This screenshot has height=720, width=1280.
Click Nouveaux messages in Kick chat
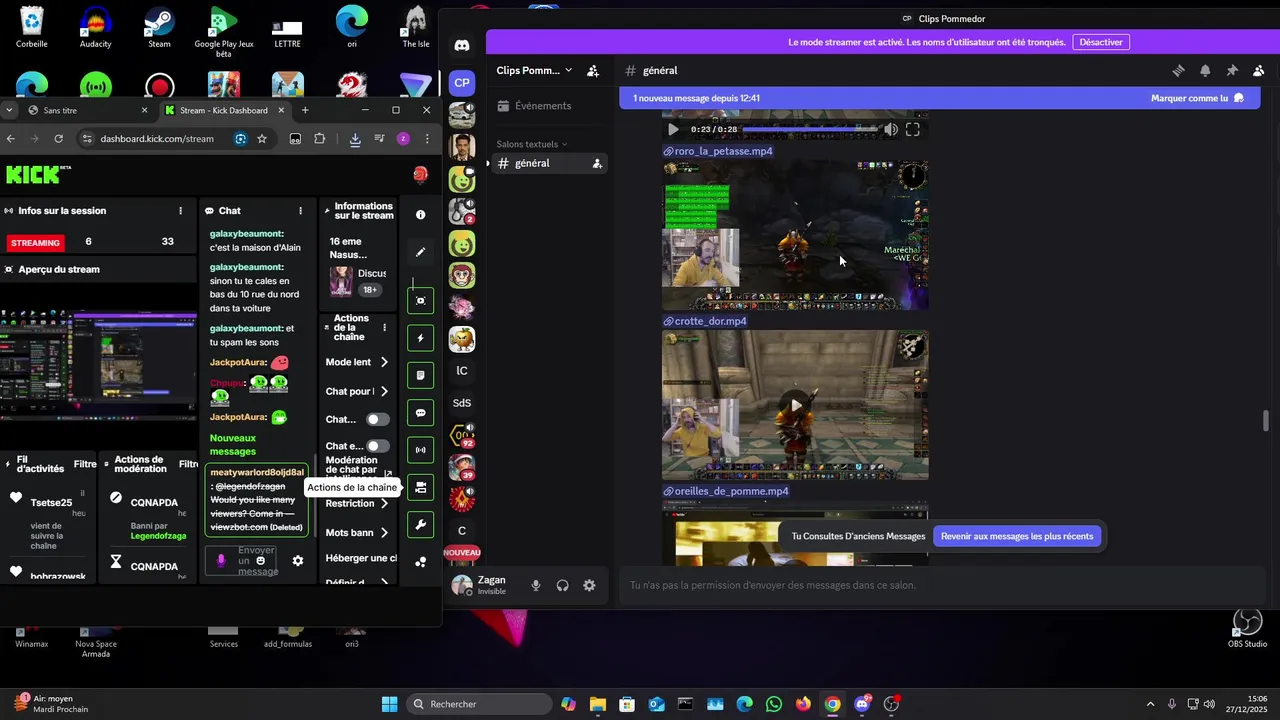[233, 444]
